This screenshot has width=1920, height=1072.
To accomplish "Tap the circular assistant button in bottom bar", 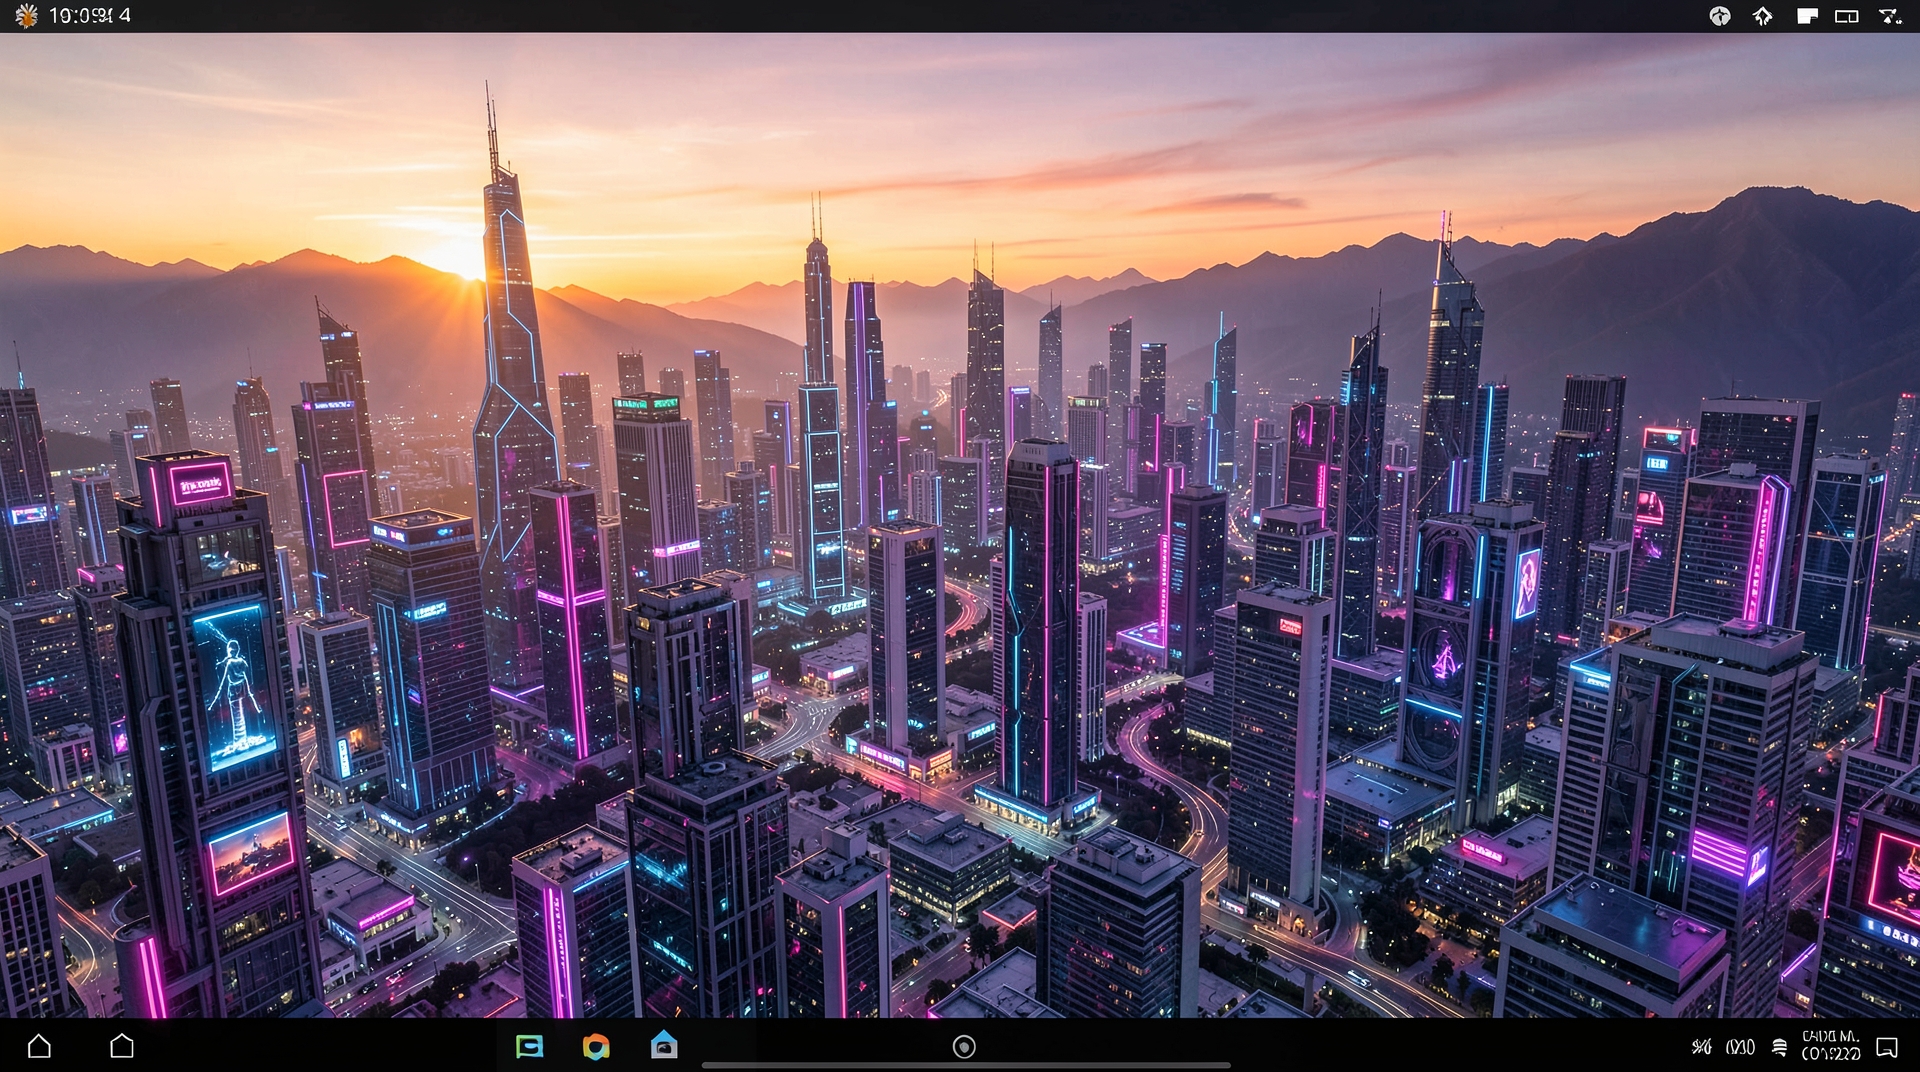I will [964, 1047].
